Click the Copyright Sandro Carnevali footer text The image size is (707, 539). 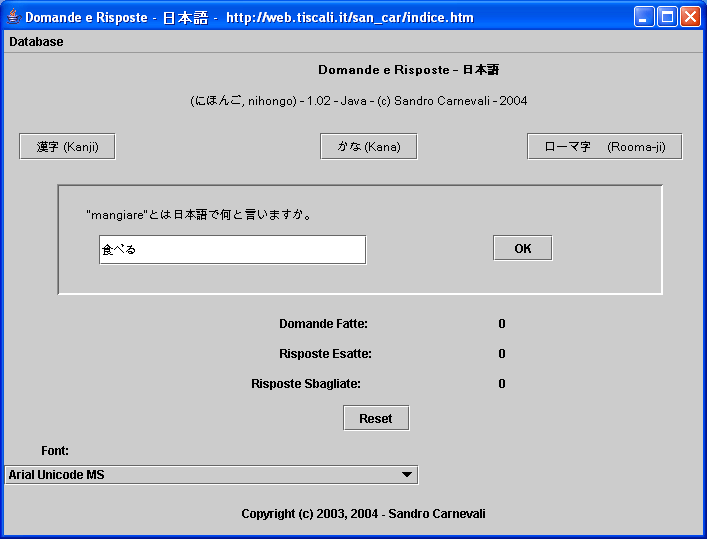click(x=363, y=514)
